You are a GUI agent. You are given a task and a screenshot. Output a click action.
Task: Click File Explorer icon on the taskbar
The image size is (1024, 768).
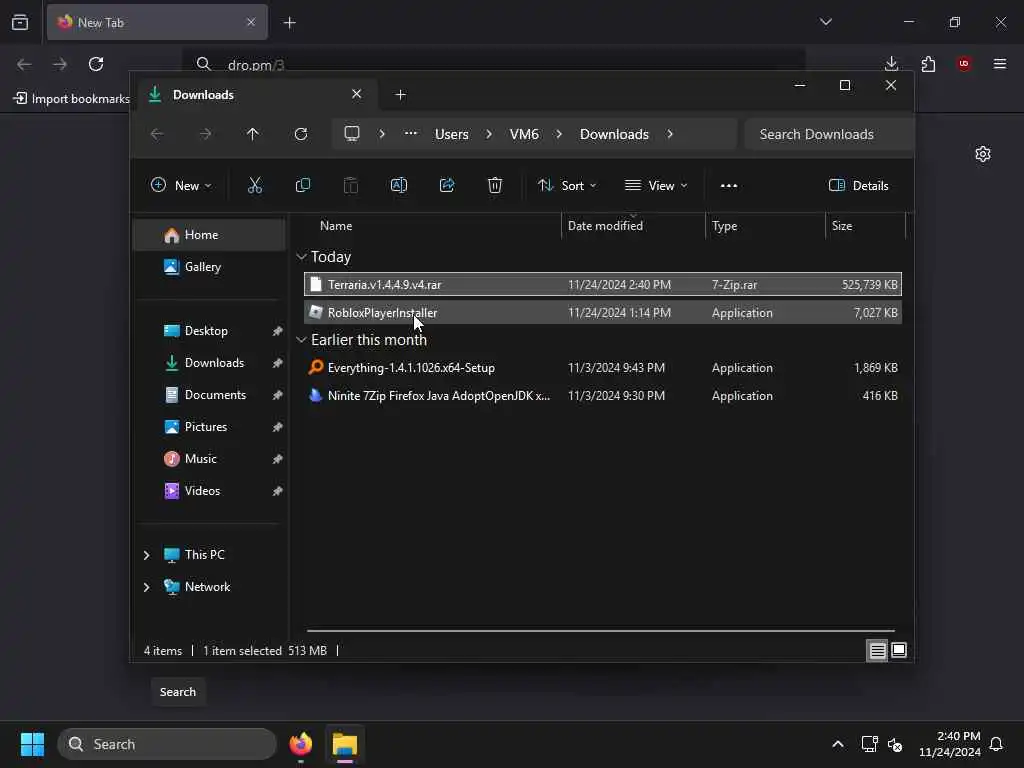[345, 744]
